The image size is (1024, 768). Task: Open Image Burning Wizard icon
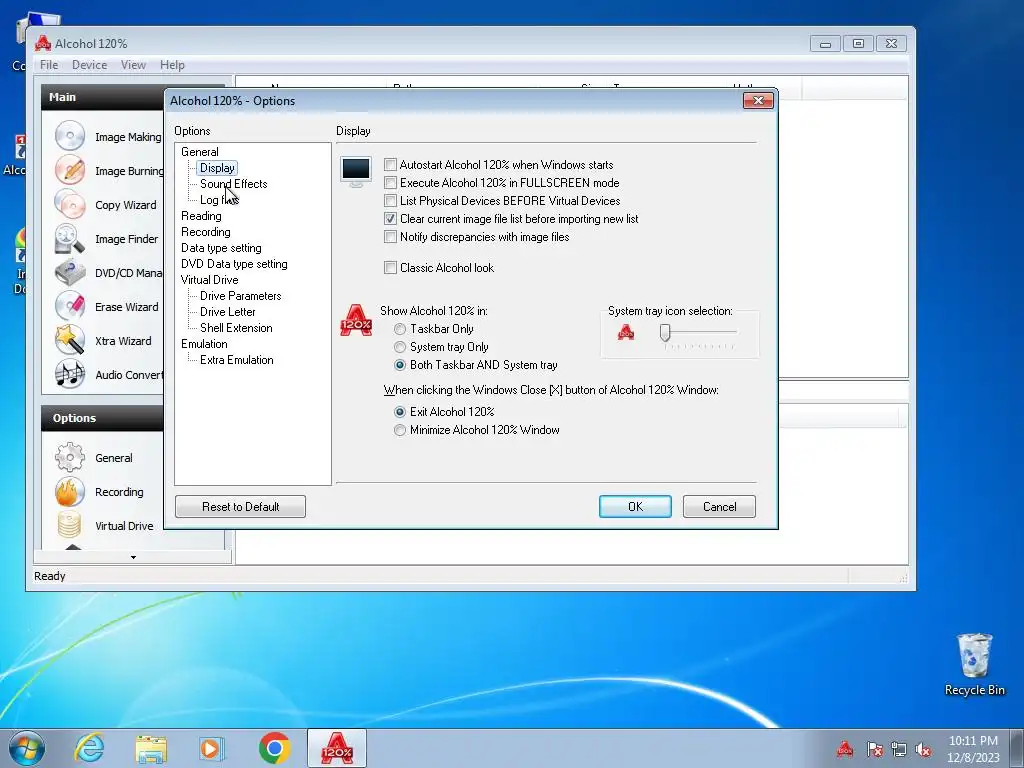[x=70, y=170]
